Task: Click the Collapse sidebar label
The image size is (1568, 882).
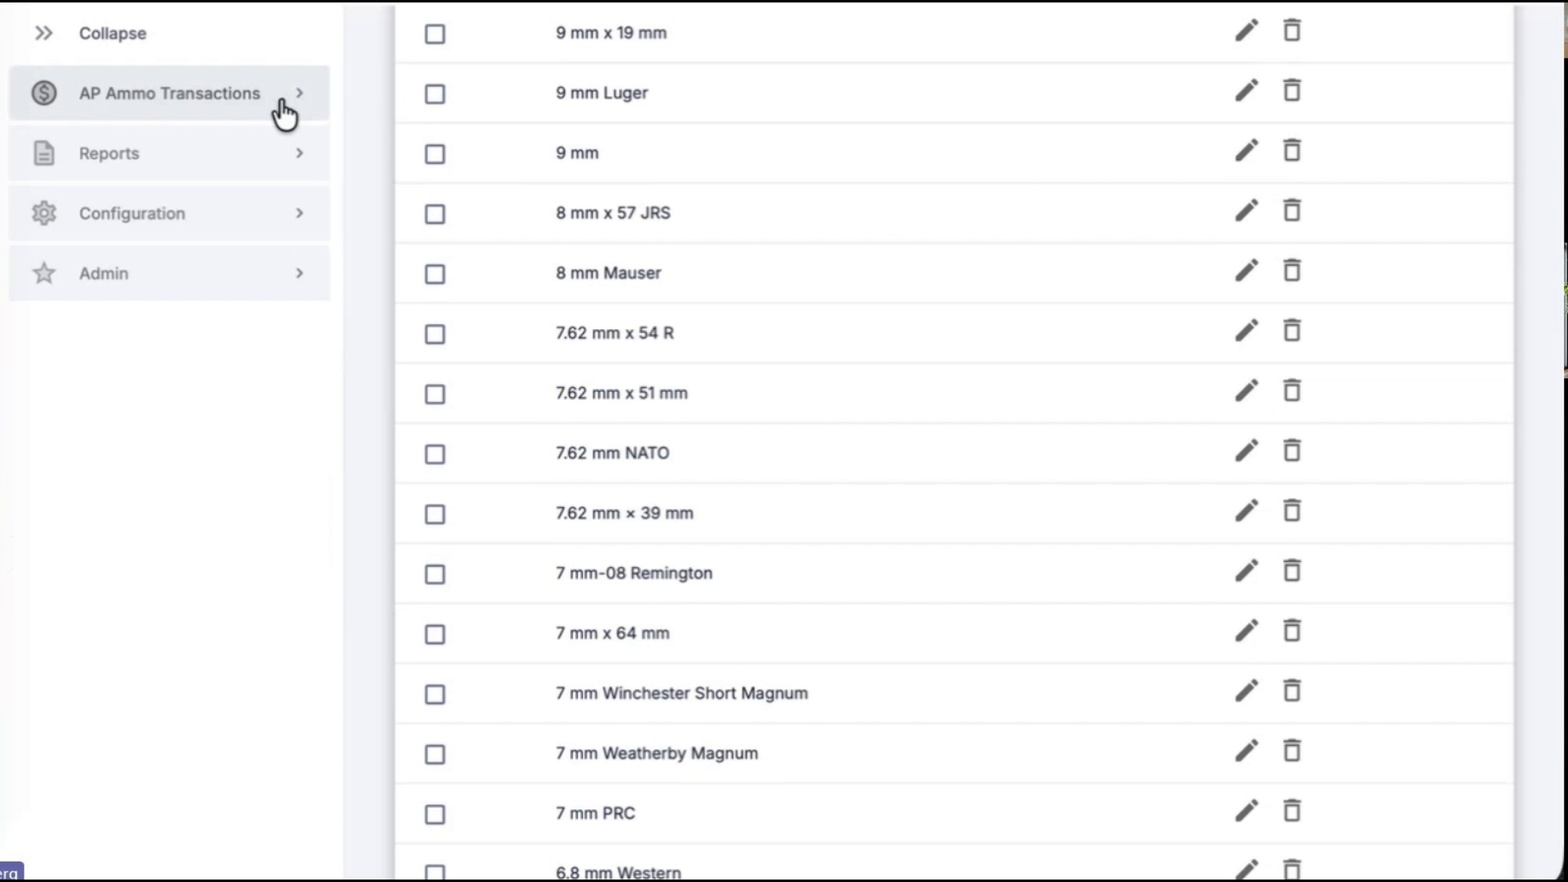Action: click(x=113, y=33)
